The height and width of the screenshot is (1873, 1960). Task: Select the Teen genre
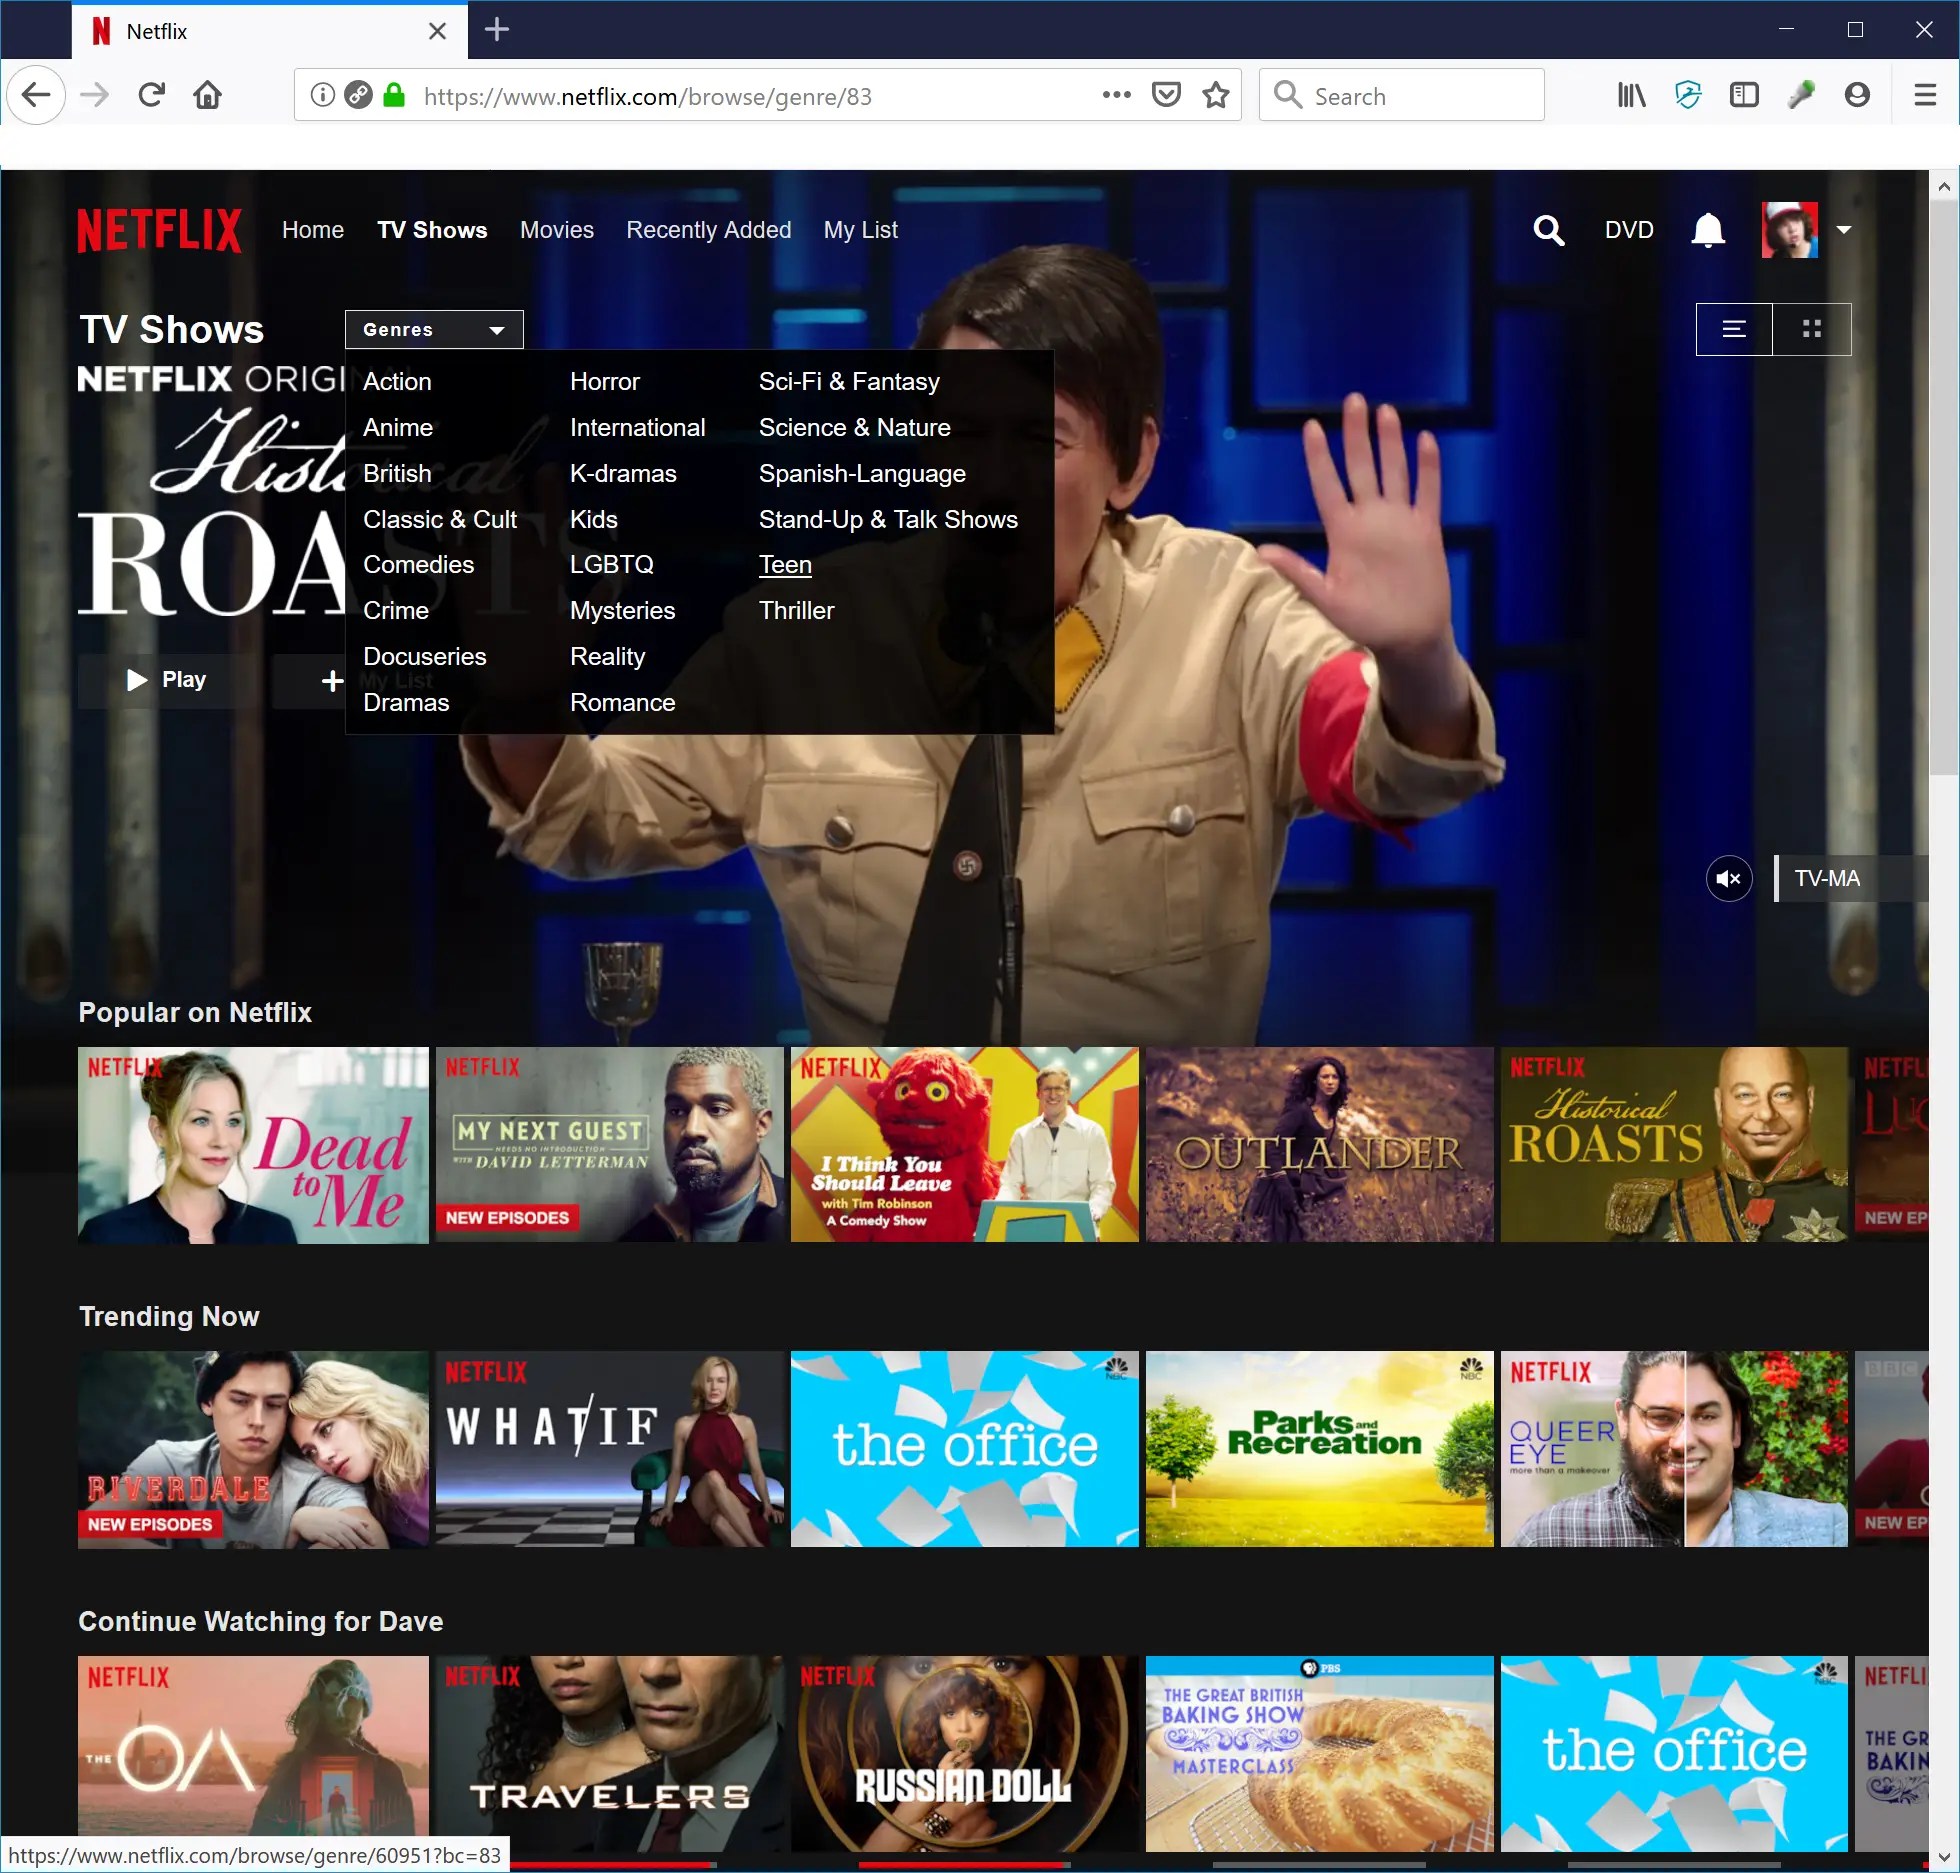coord(785,565)
